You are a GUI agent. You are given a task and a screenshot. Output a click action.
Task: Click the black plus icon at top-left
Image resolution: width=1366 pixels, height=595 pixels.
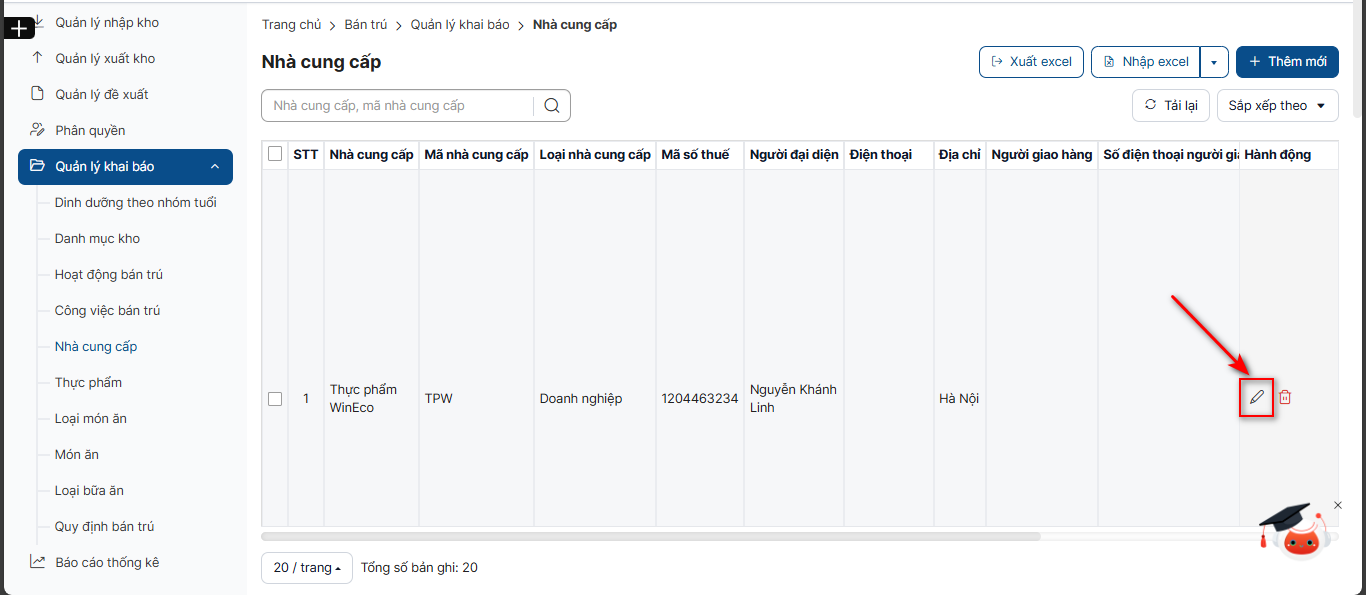(x=18, y=29)
